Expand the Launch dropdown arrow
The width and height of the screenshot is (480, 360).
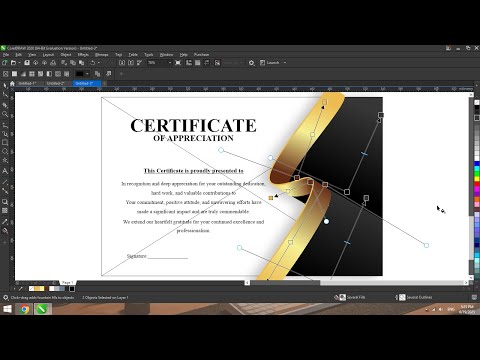[x=285, y=63]
